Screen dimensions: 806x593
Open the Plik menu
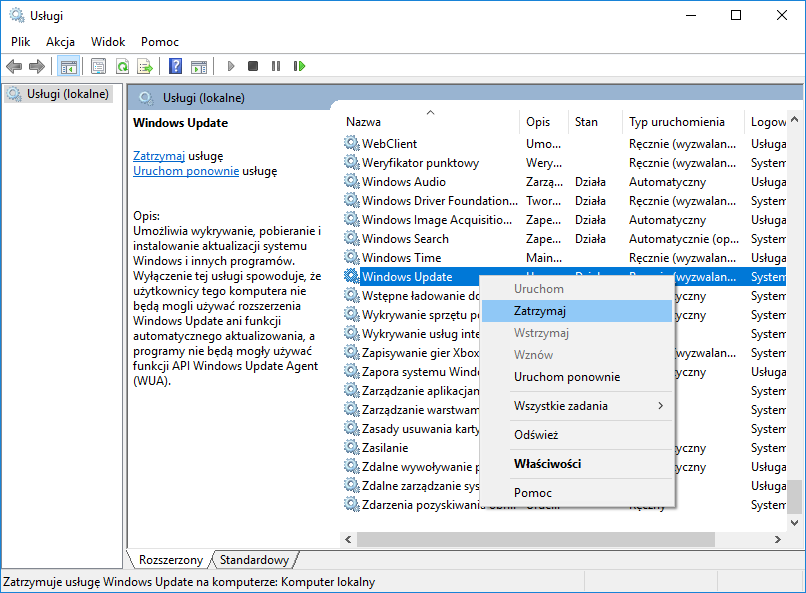(21, 42)
